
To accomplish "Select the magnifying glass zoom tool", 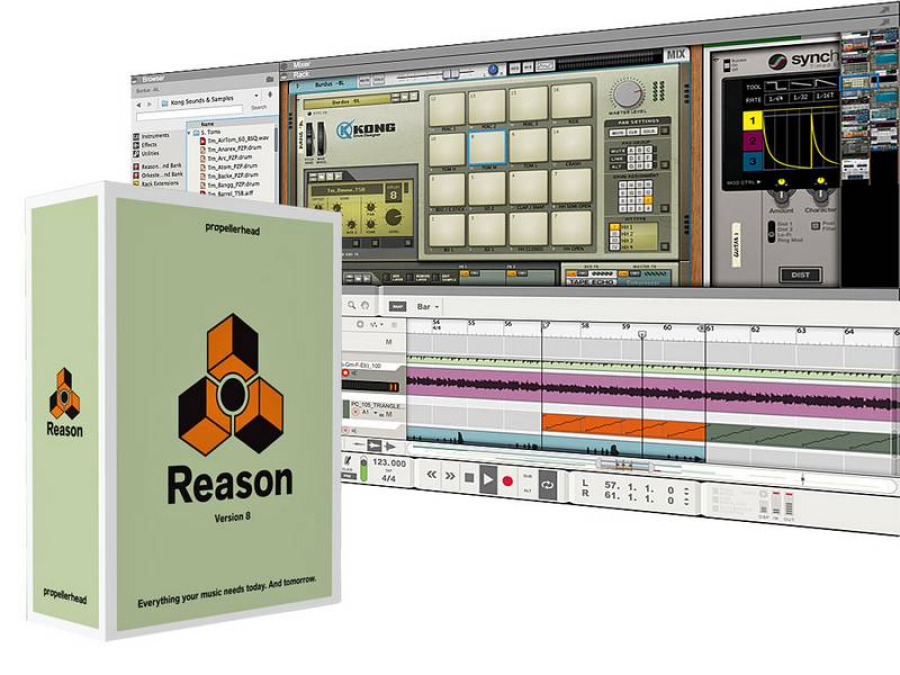I will click(351, 305).
